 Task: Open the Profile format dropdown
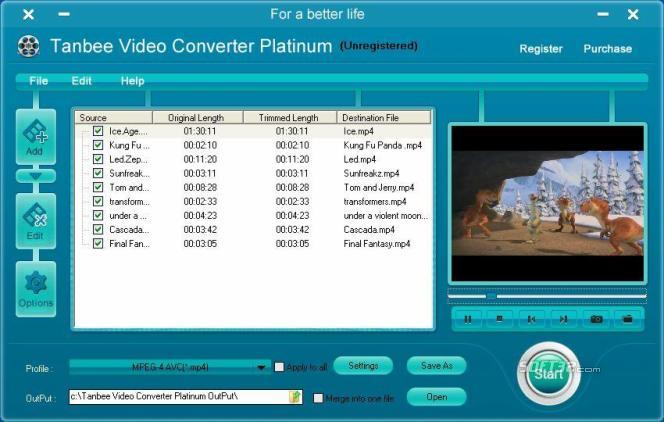170,367
